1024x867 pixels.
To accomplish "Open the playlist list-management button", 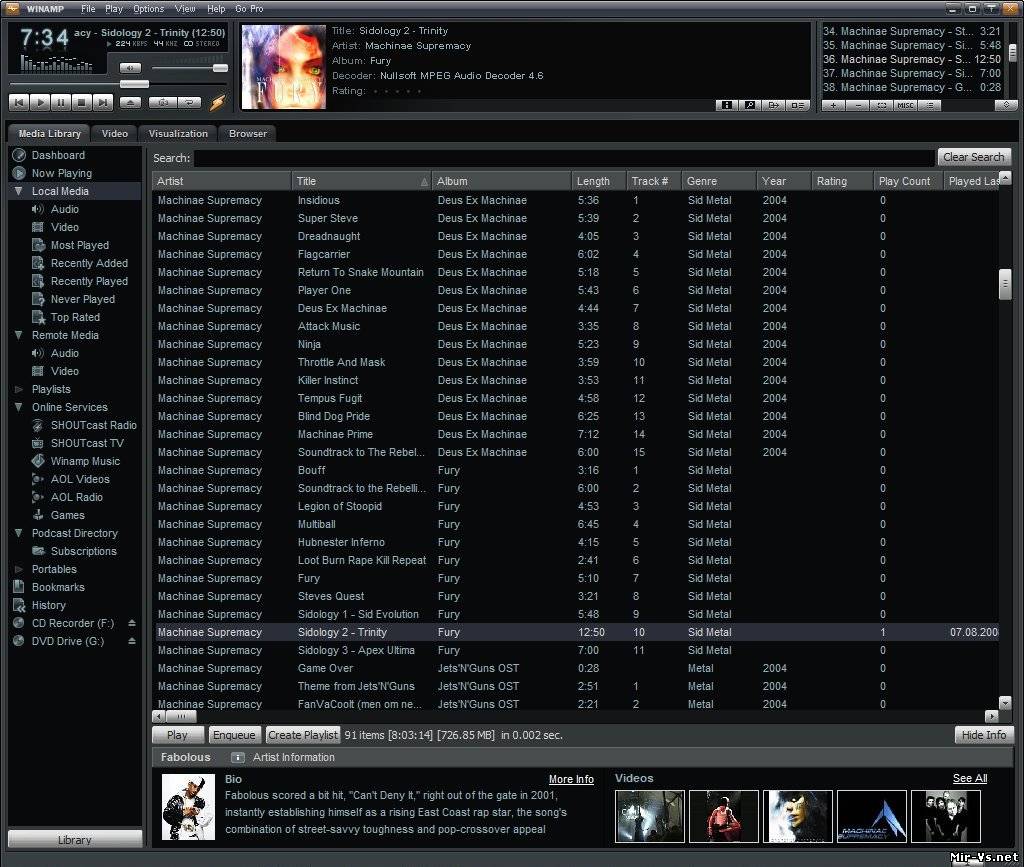I will pos(929,105).
